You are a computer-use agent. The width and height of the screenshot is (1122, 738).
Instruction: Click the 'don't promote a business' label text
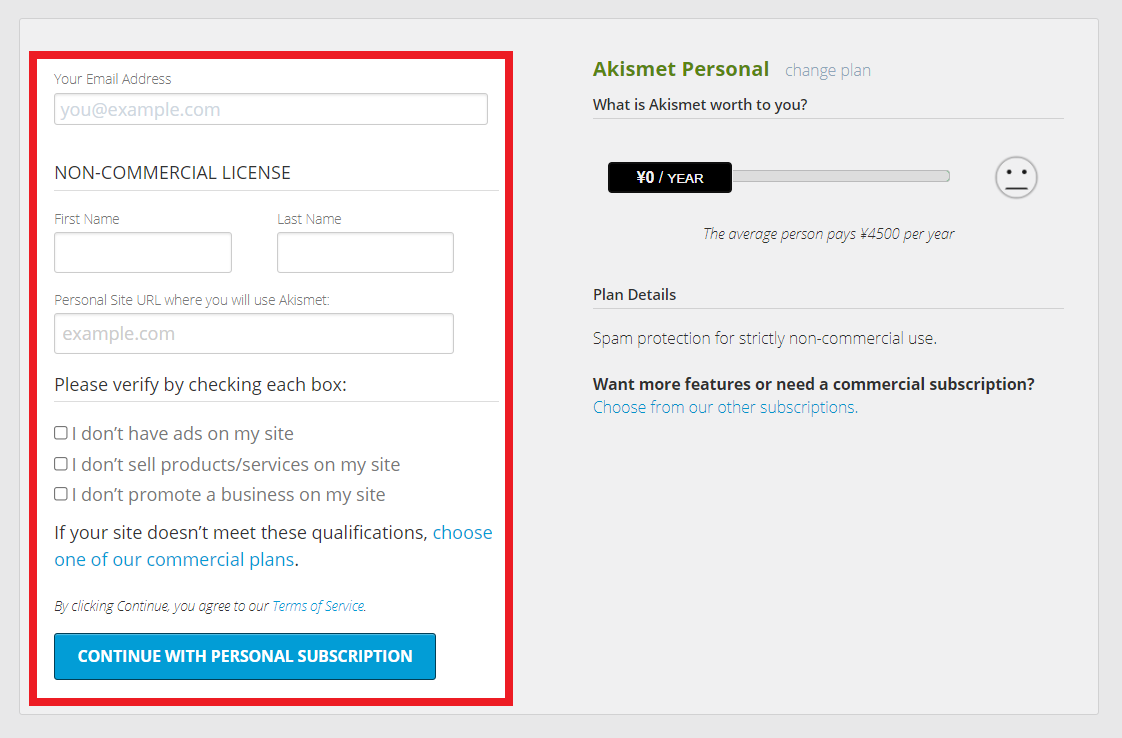tap(228, 495)
